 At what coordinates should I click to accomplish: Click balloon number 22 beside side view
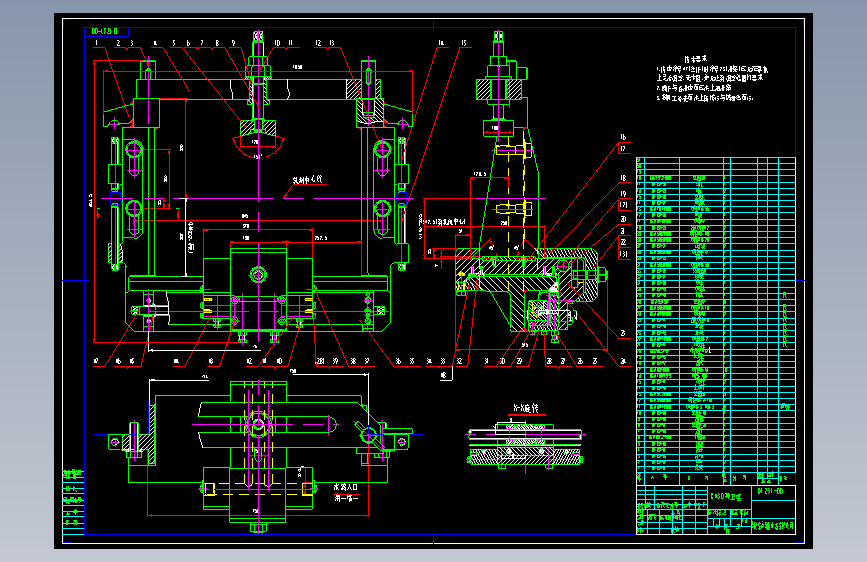pyautogui.click(x=623, y=242)
